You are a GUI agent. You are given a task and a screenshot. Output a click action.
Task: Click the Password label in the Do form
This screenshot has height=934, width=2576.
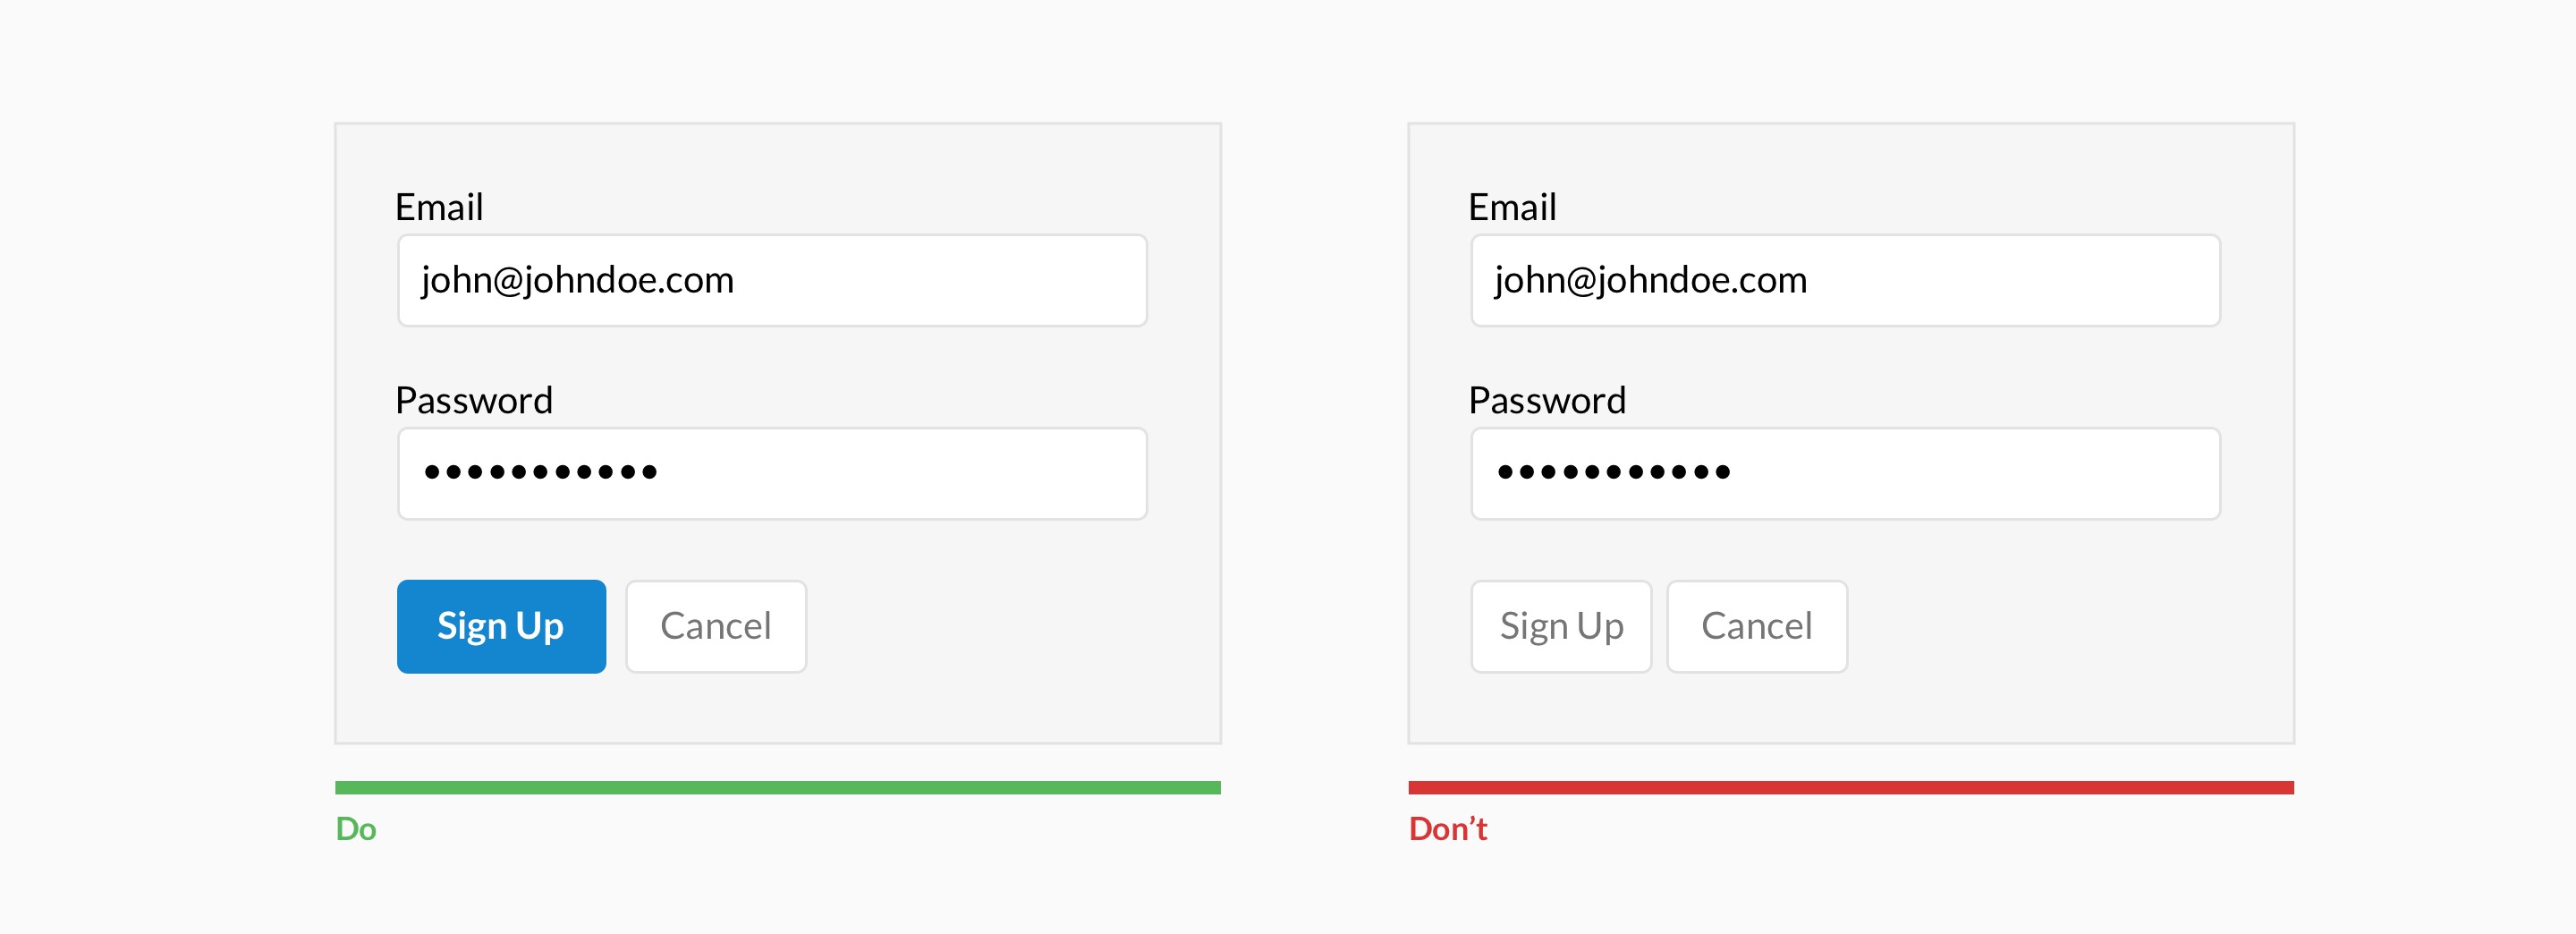[474, 400]
